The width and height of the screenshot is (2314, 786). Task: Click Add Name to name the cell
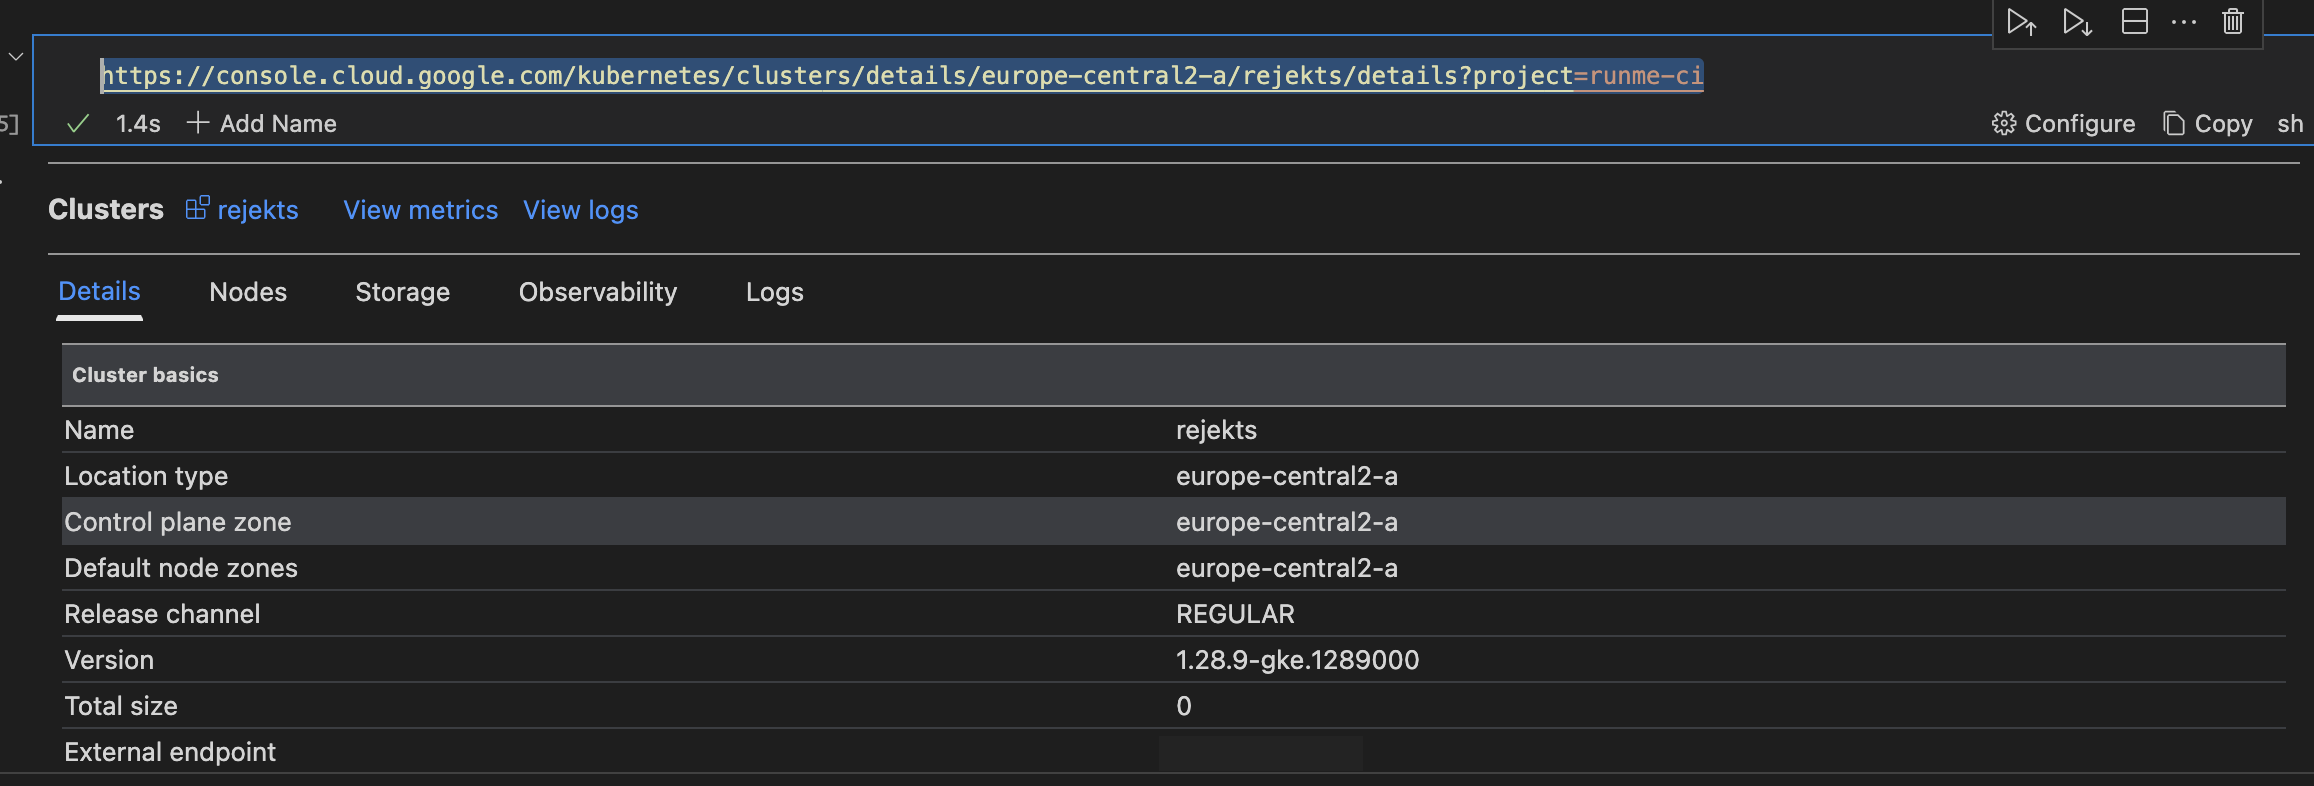(262, 124)
